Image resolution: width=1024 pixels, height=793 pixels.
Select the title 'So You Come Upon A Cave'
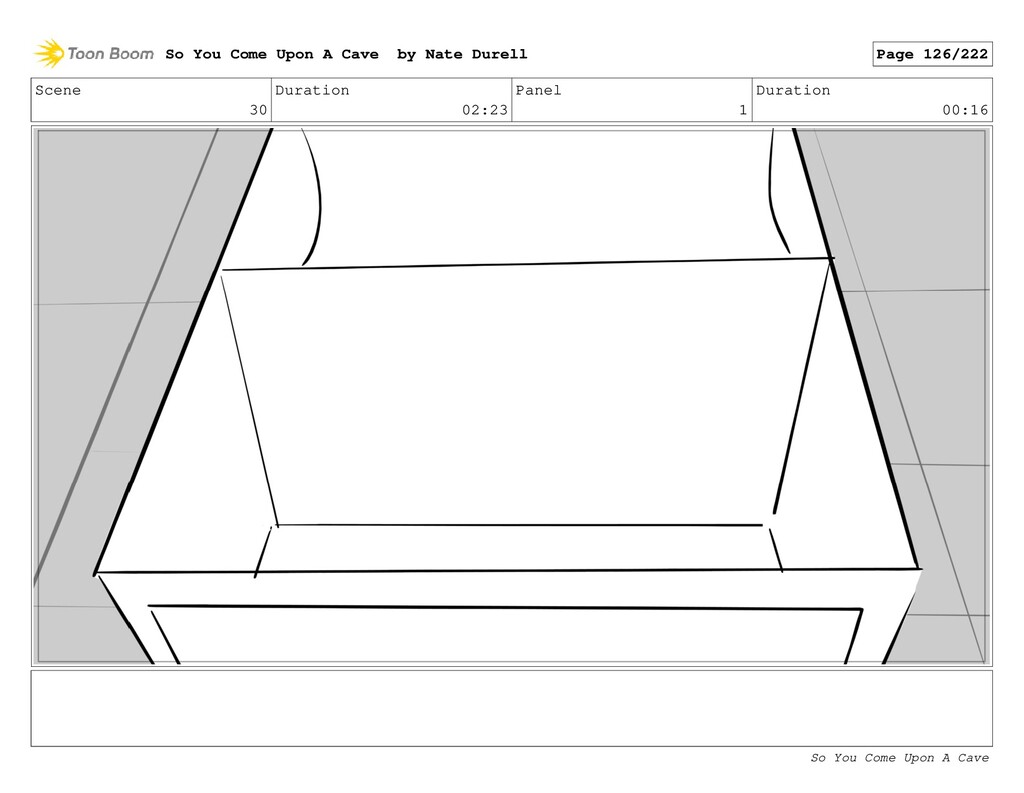272,54
